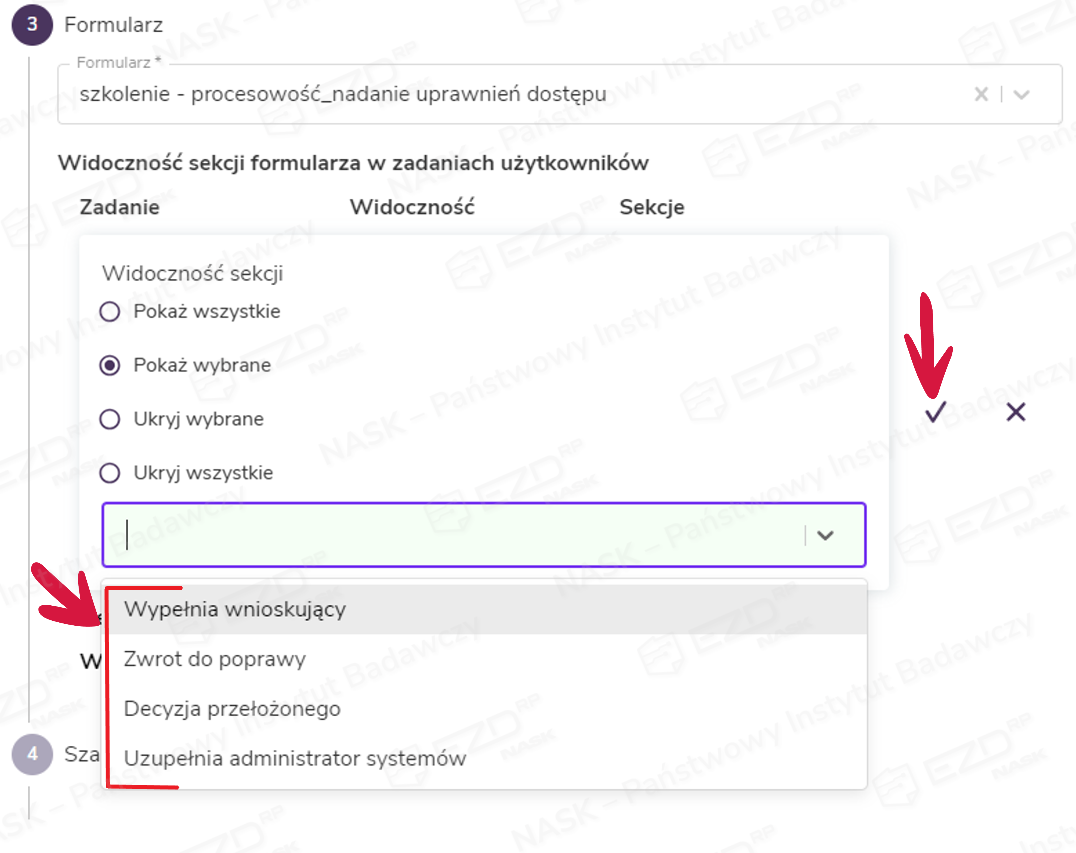Open the szkolenie - procesowość form selector
This screenshot has height=853, width=1076.
coord(500,95)
